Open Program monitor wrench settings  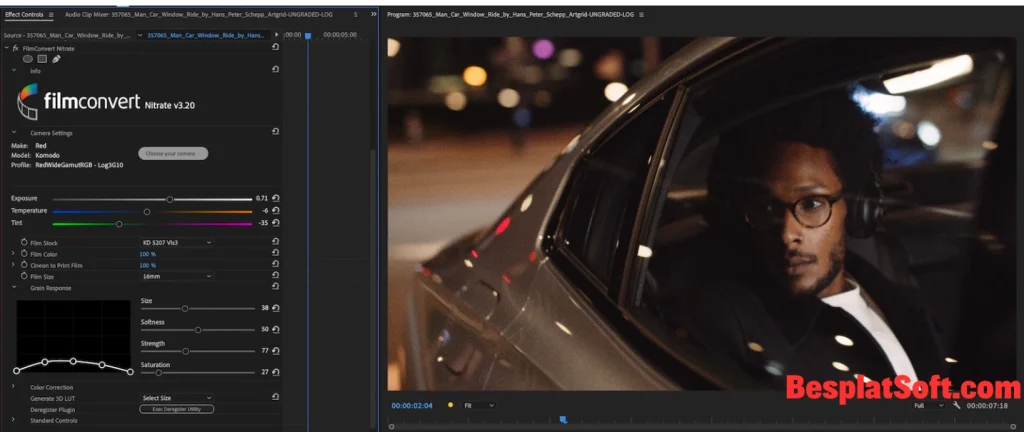(x=957, y=405)
